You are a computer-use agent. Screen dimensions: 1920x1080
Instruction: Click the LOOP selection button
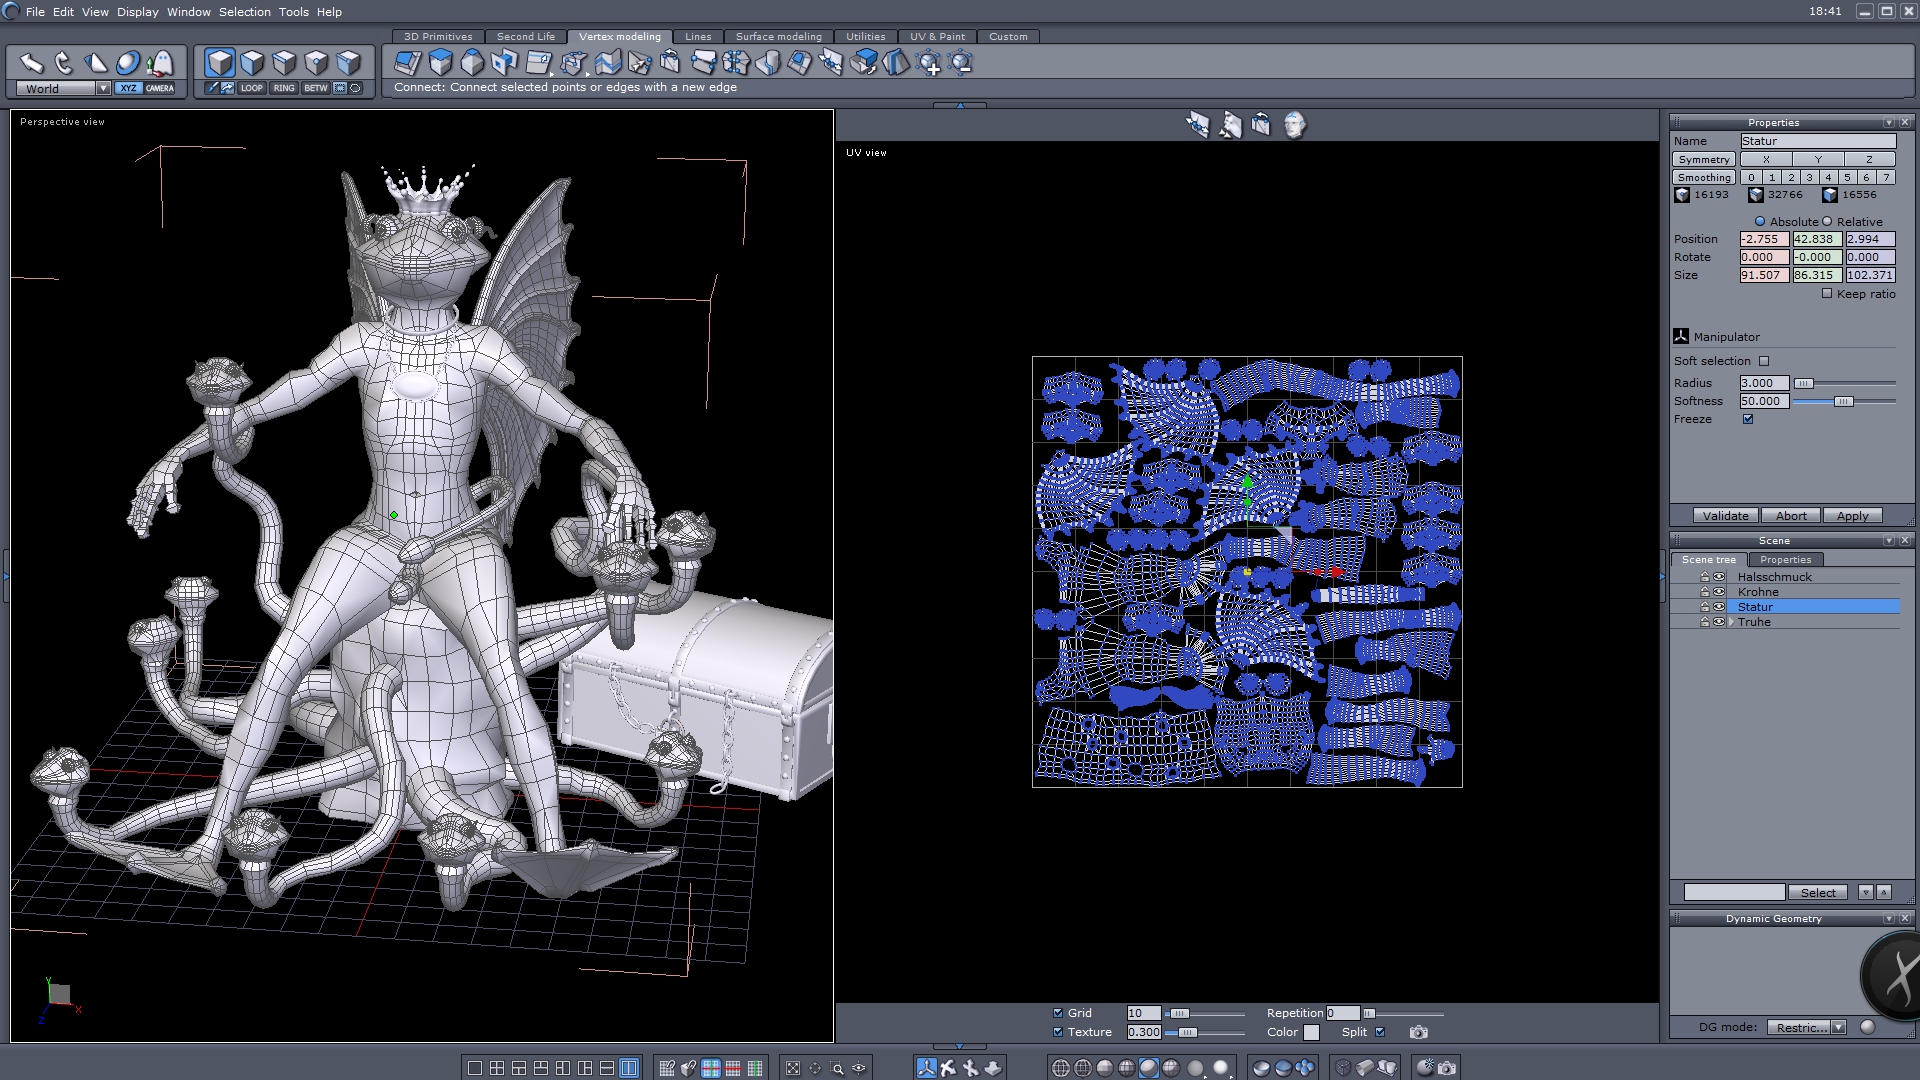point(251,88)
